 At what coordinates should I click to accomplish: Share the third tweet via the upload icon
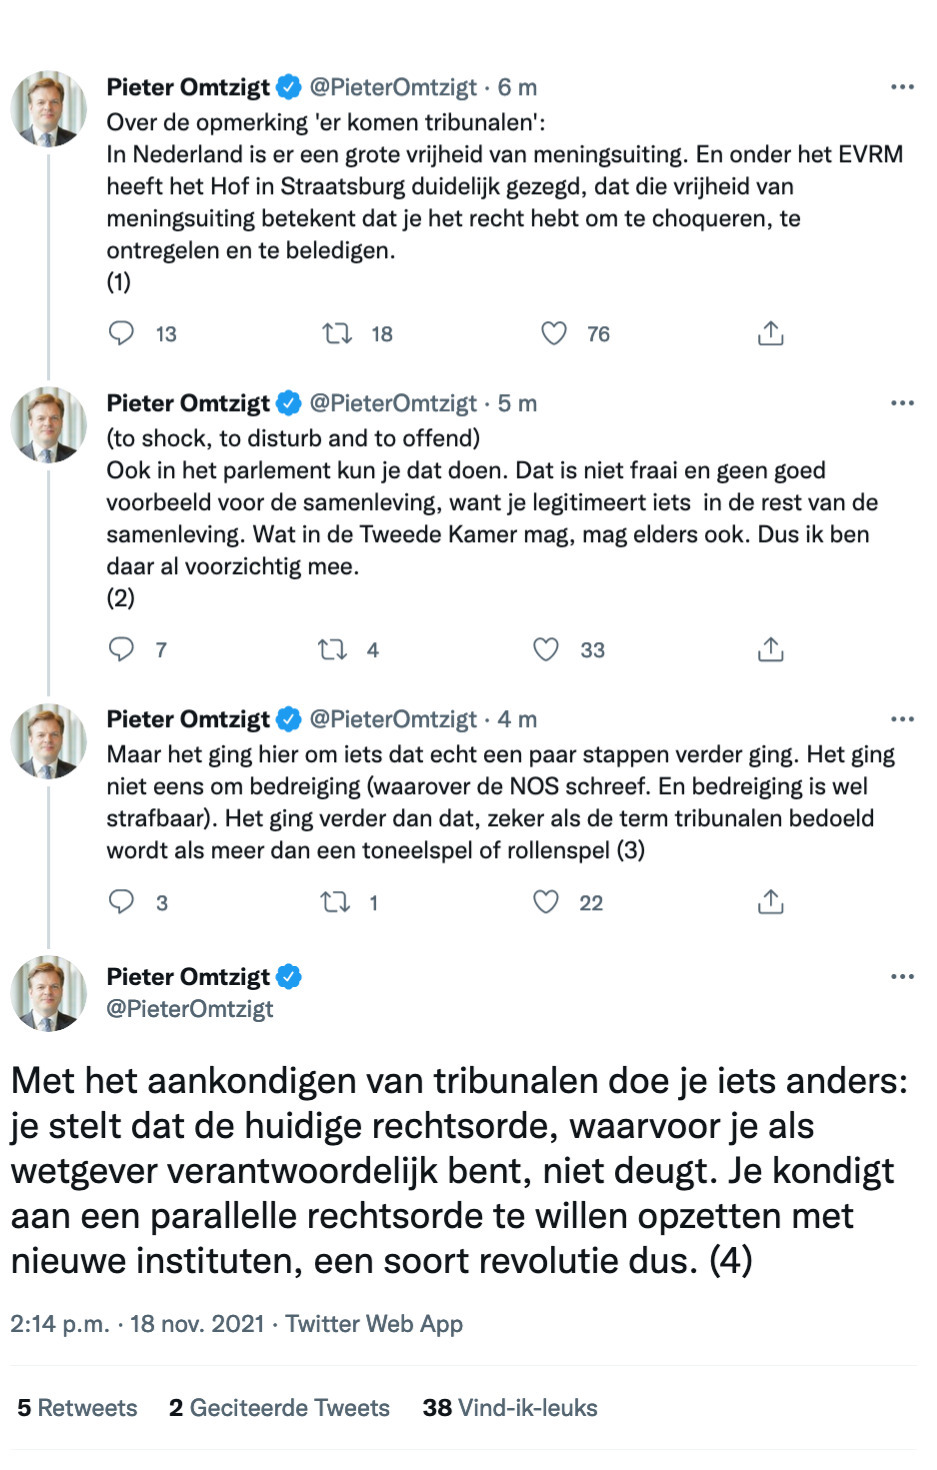(770, 902)
